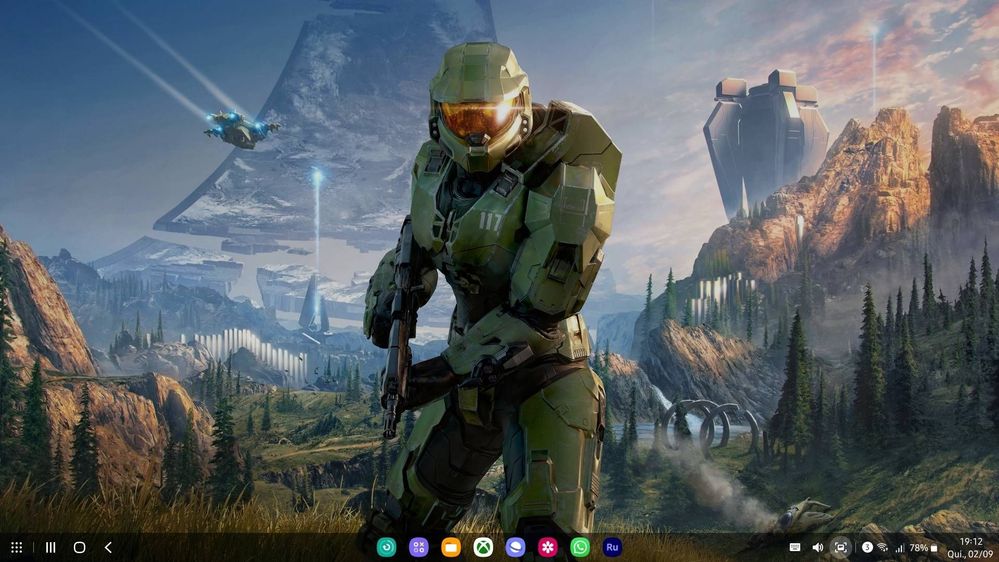Open the Adobe Premiere Rush app
The height and width of the screenshot is (562, 999).
(x=612, y=547)
